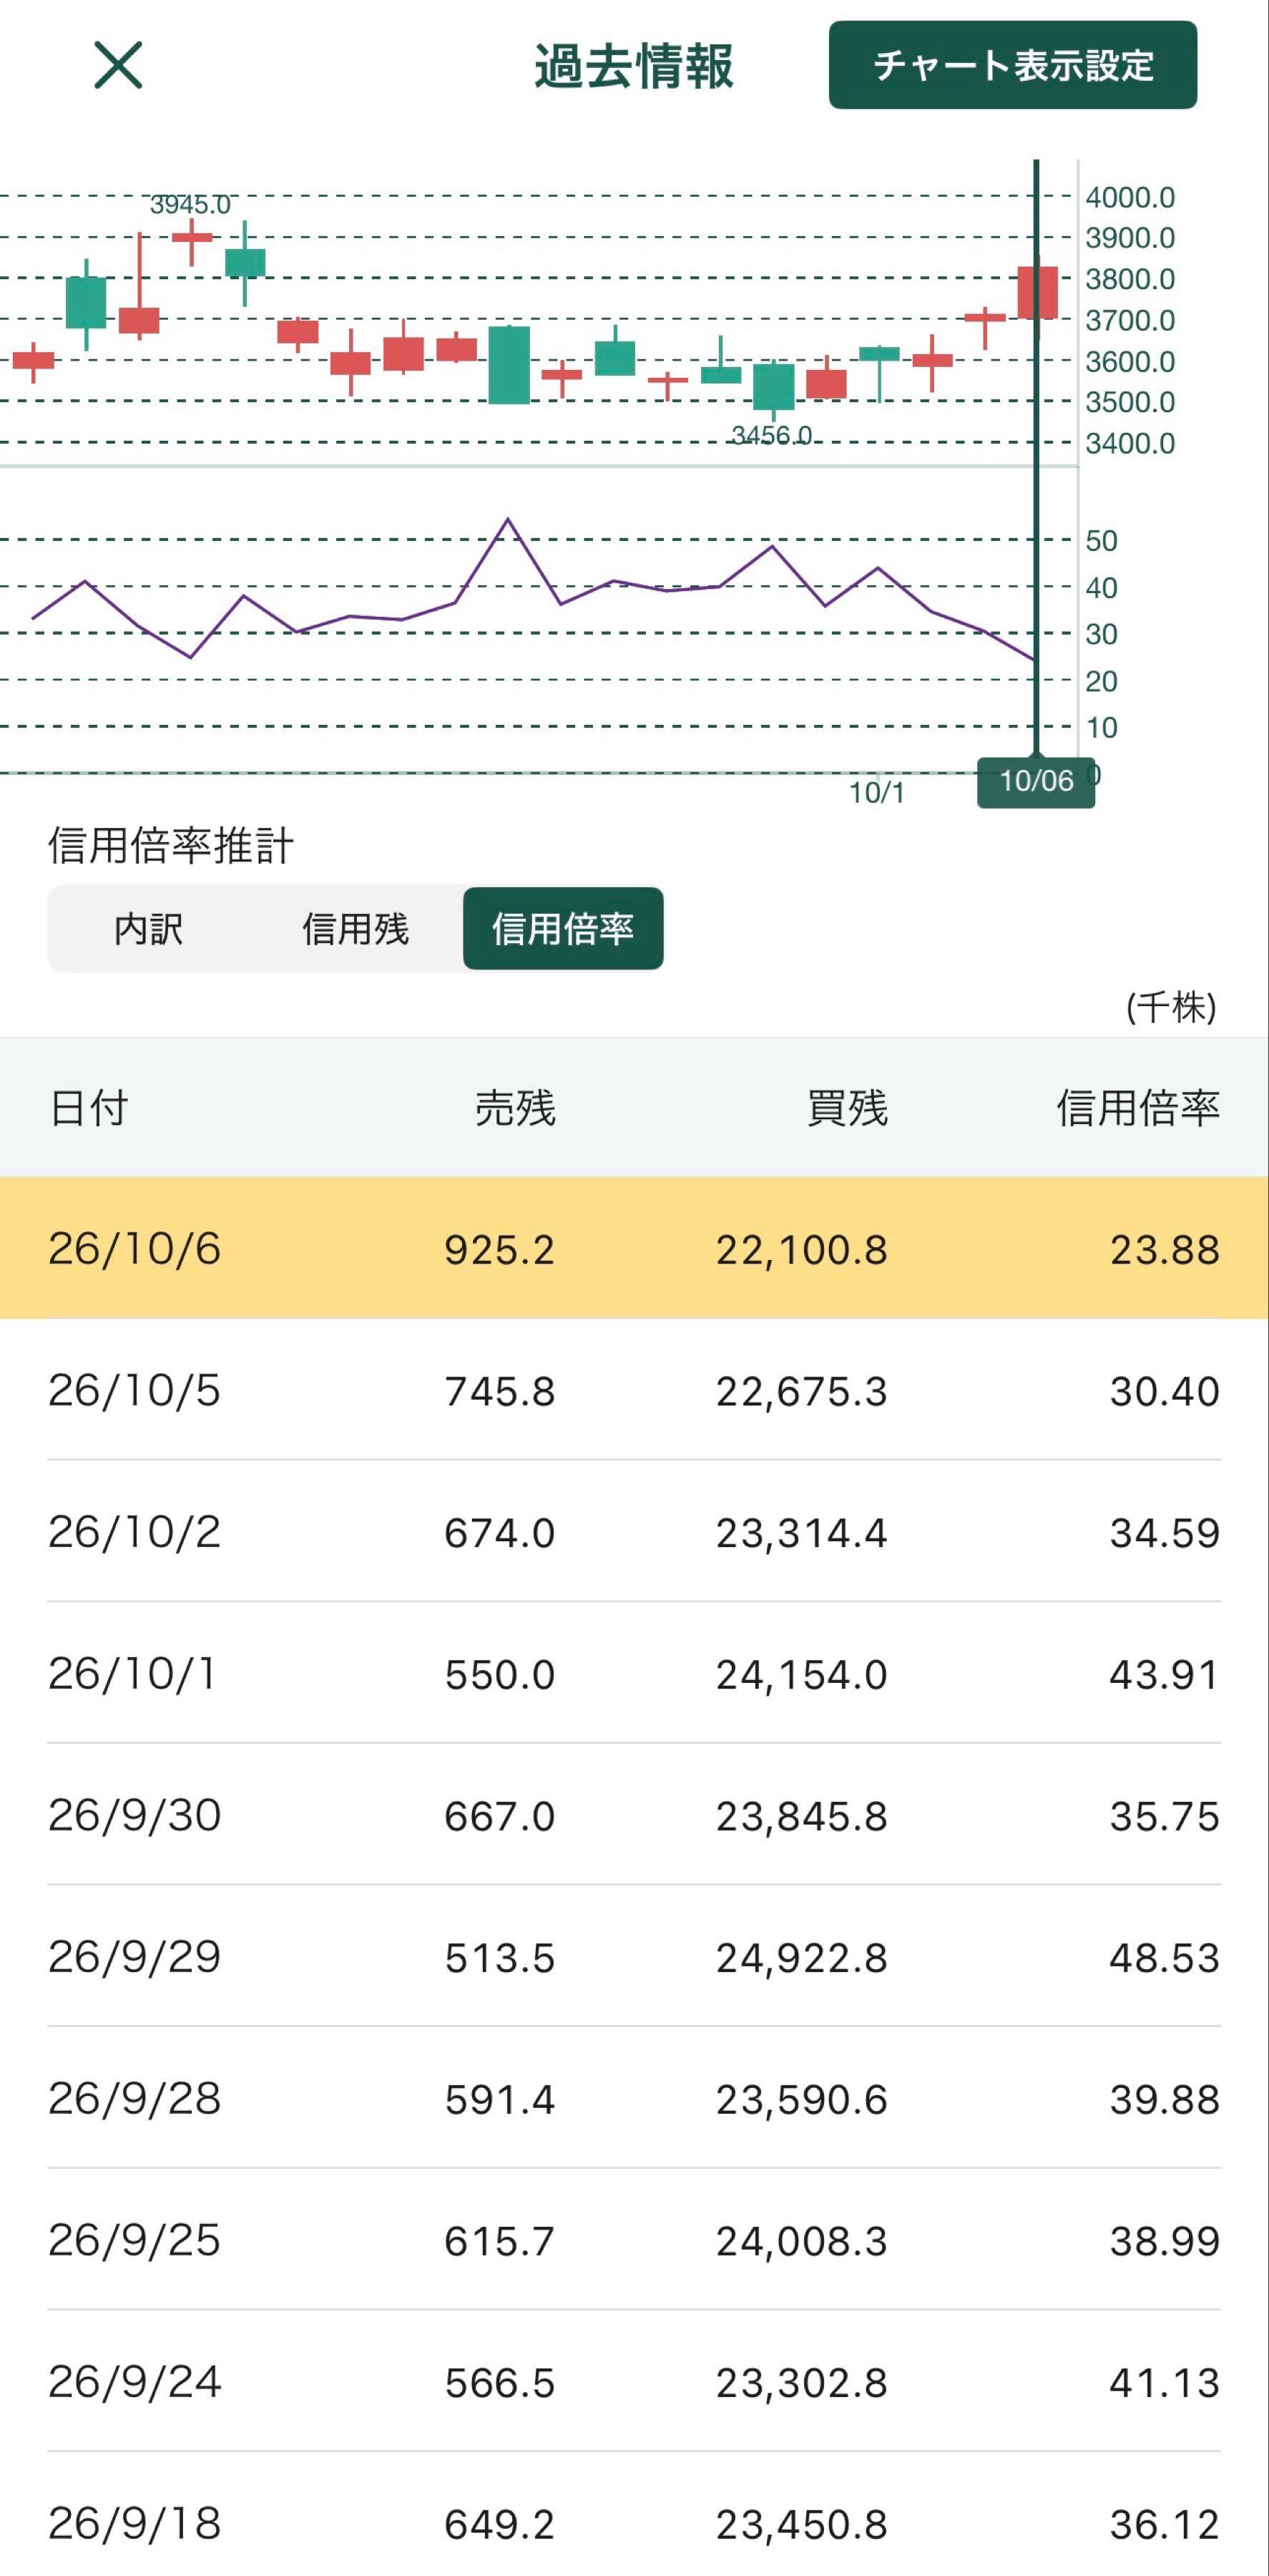Tap the 10/06 date marker on chart

[x=1036, y=781]
